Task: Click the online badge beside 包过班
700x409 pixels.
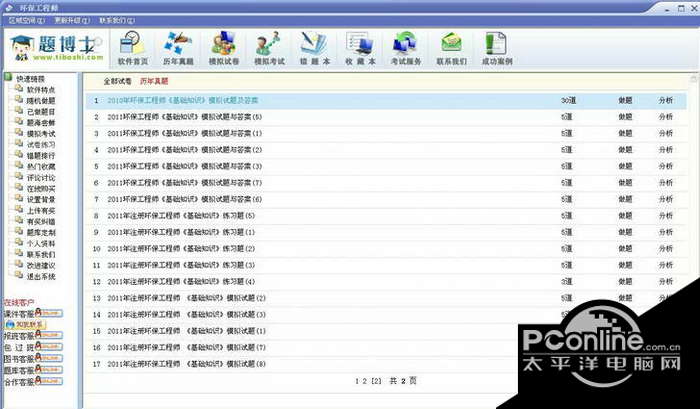Action: point(49,346)
